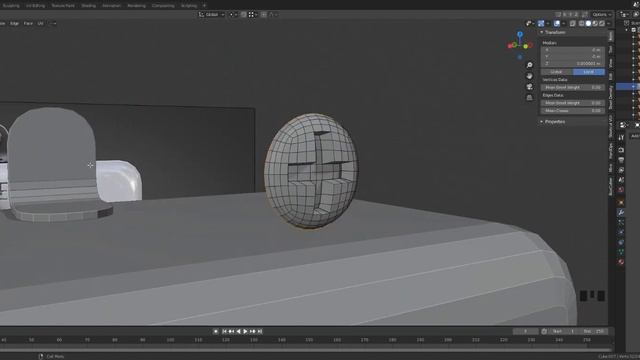Open Tool properties tab in properties editor

pyautogui.click(x=621, y=137)
